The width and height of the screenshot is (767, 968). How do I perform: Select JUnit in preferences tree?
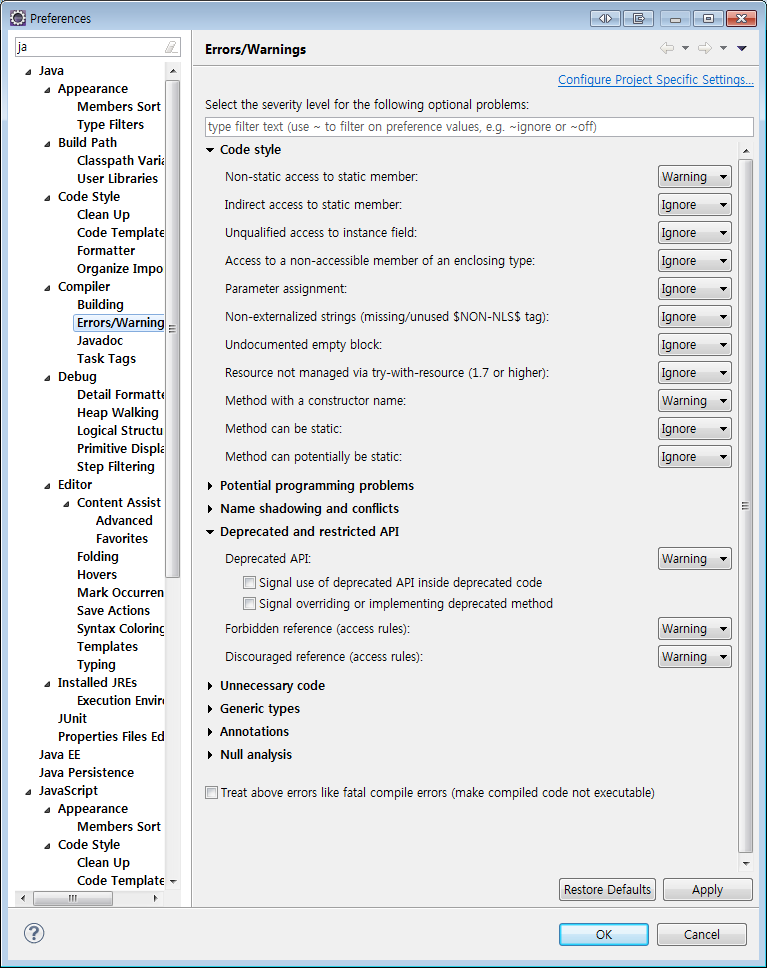tap(72, 719)
